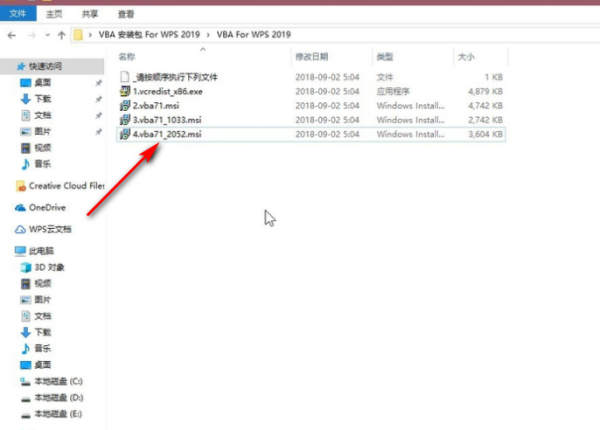Open 3D 对象 under 此电脑
600x430 pixels.
(49, 267)
